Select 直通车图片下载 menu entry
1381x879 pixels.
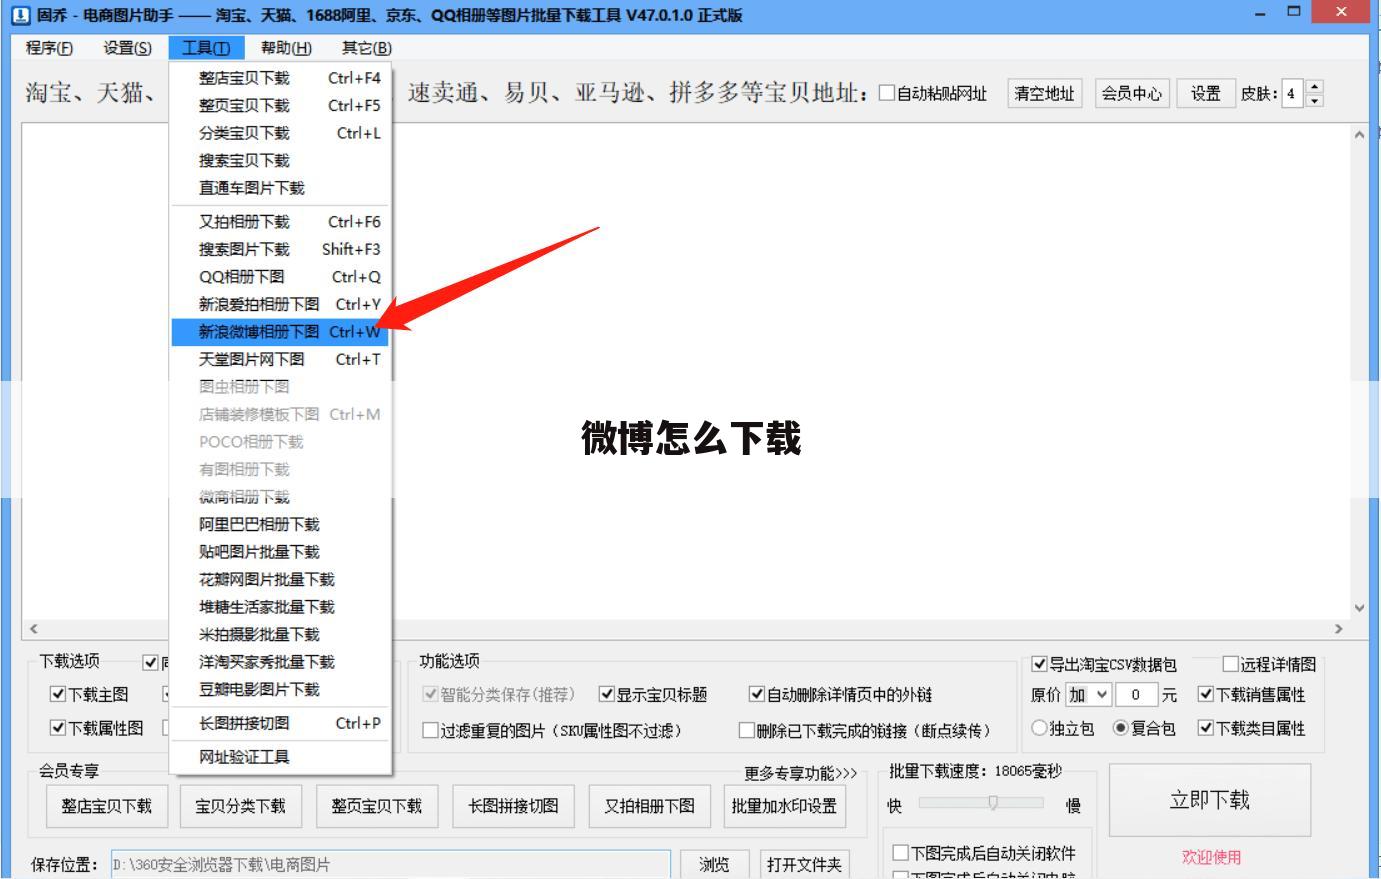[280, 188]
